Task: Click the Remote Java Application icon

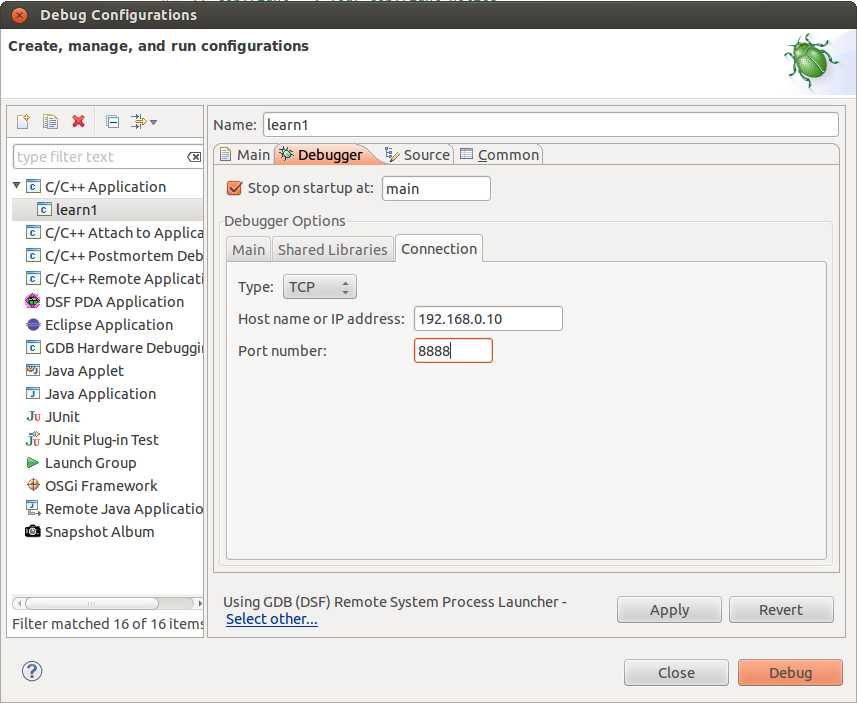Action: click(33, 508)
